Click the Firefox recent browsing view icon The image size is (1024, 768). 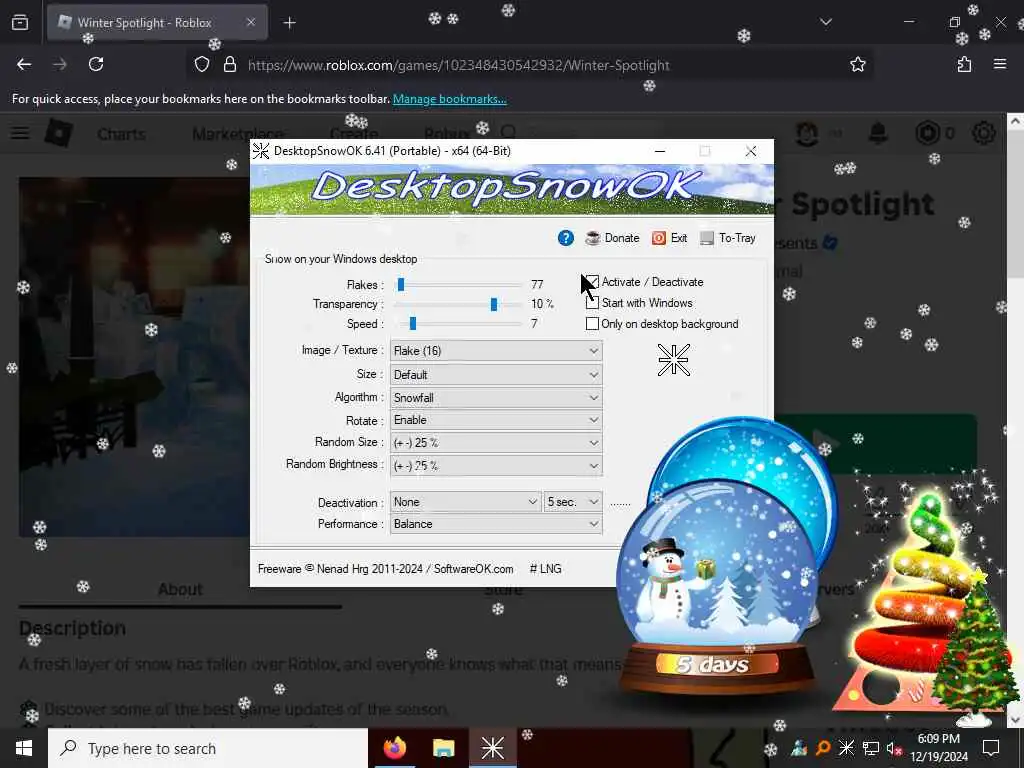pyautogui.click(x=20, y=22)
